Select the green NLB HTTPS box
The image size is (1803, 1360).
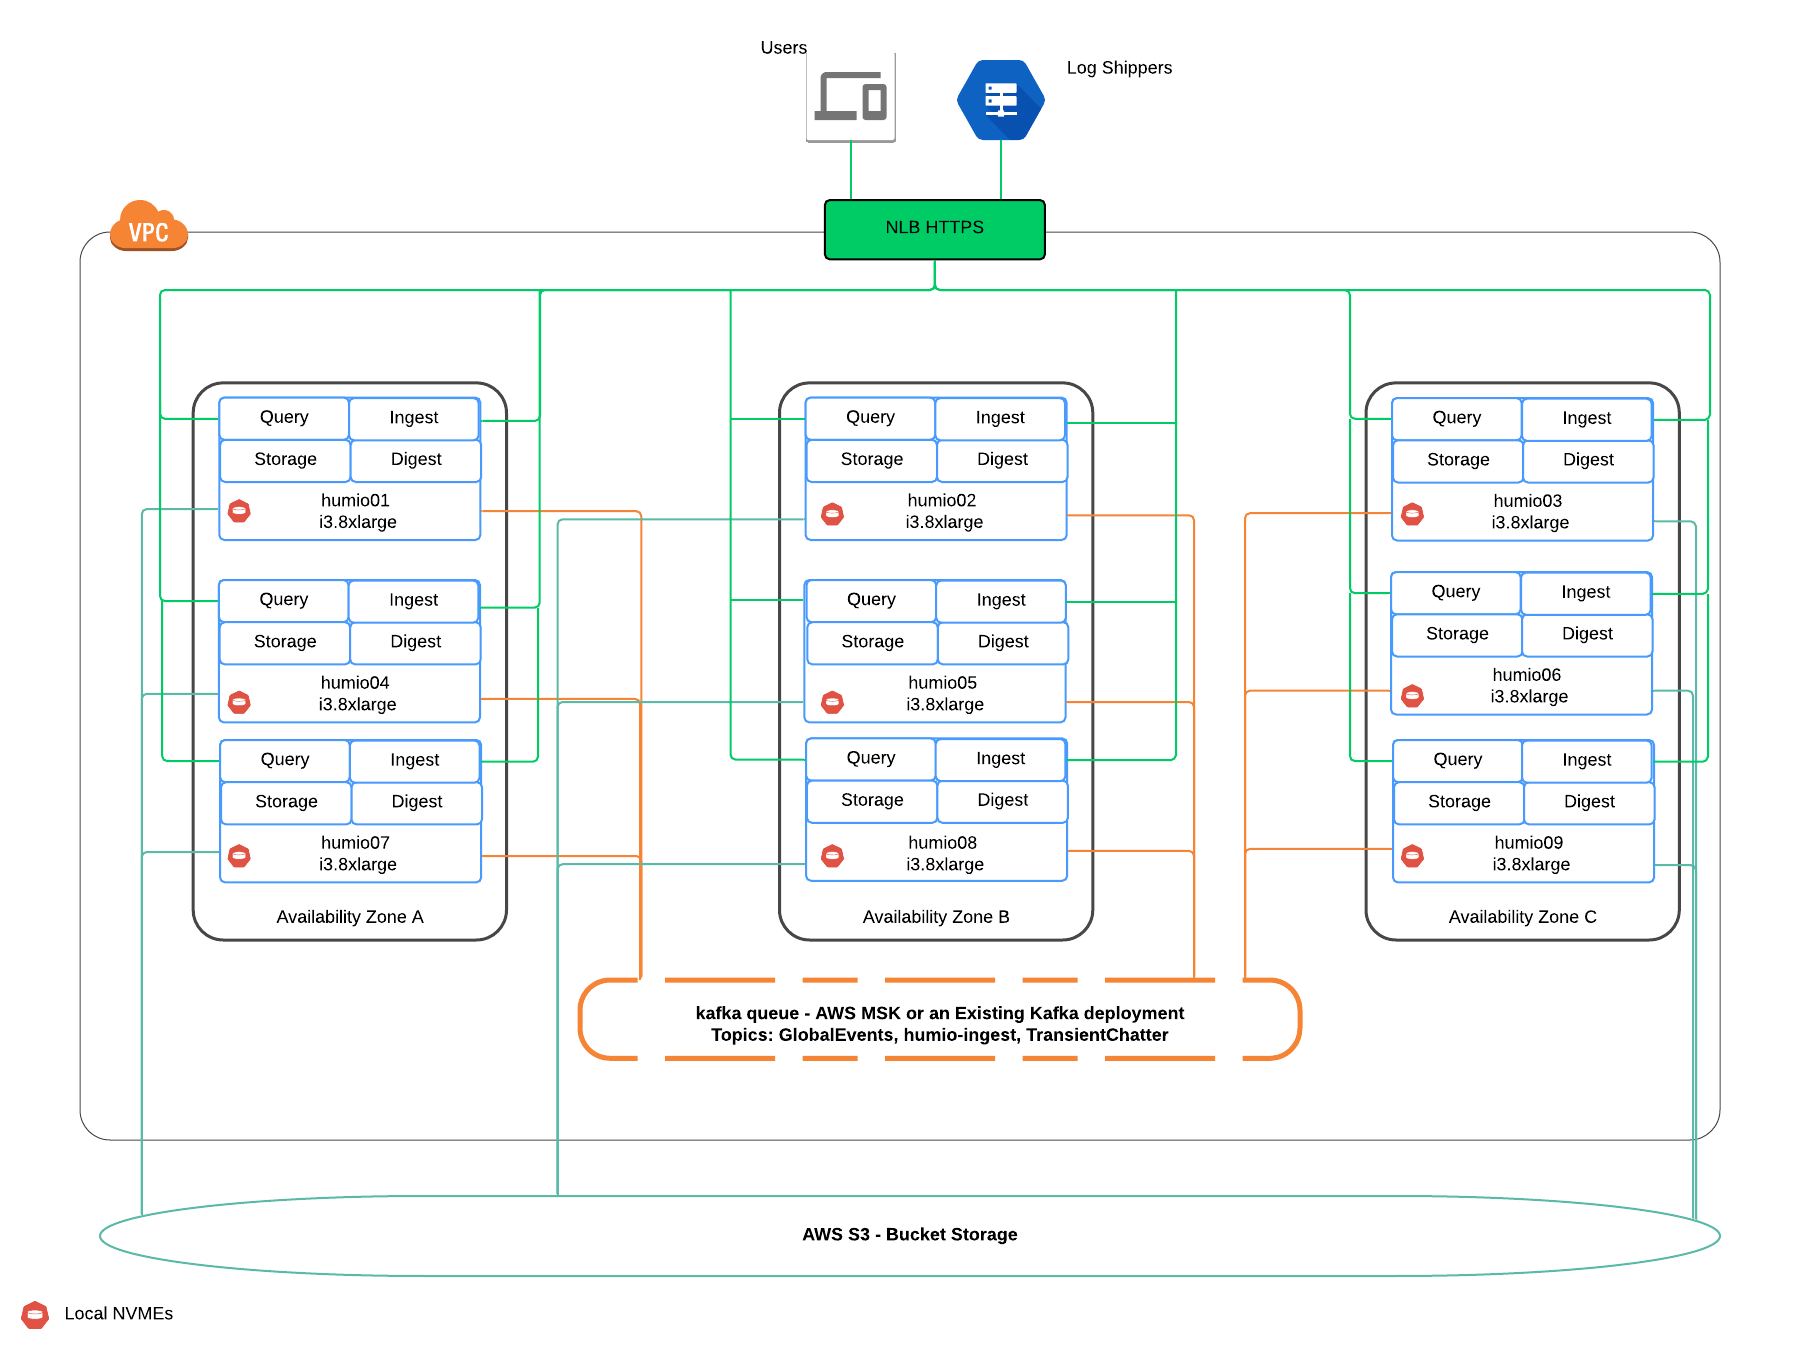tap(935, 229)
